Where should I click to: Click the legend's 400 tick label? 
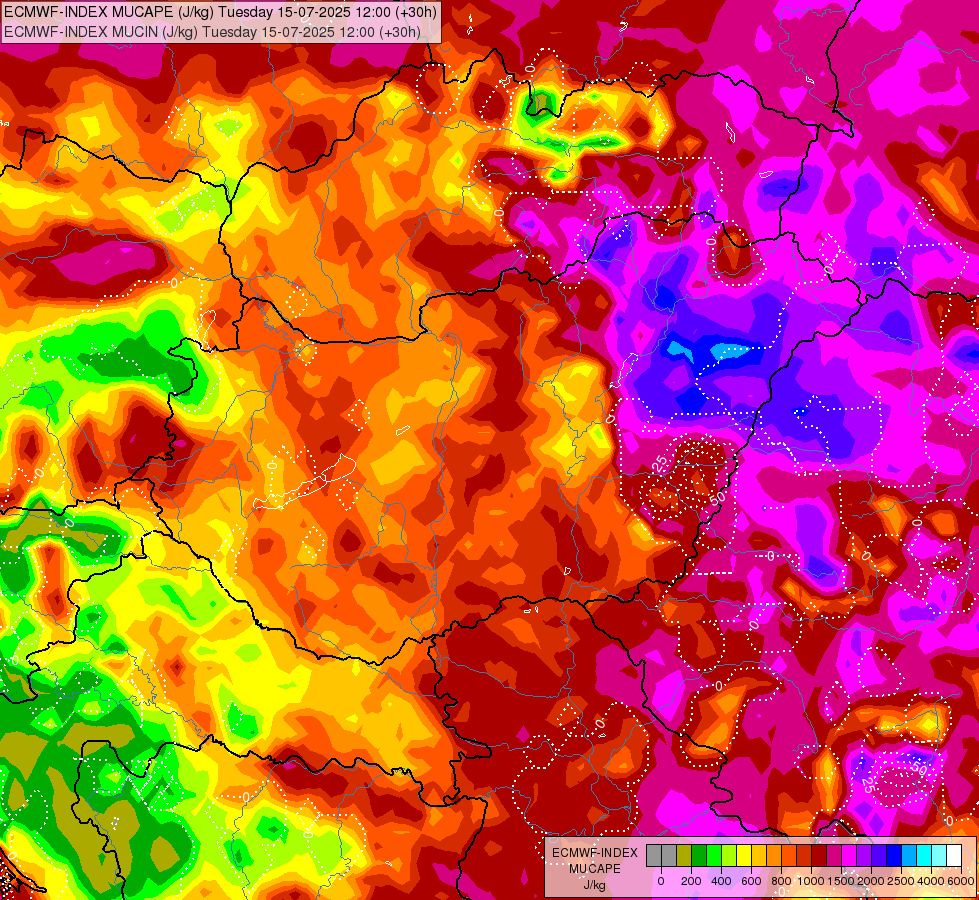[721, 881]
